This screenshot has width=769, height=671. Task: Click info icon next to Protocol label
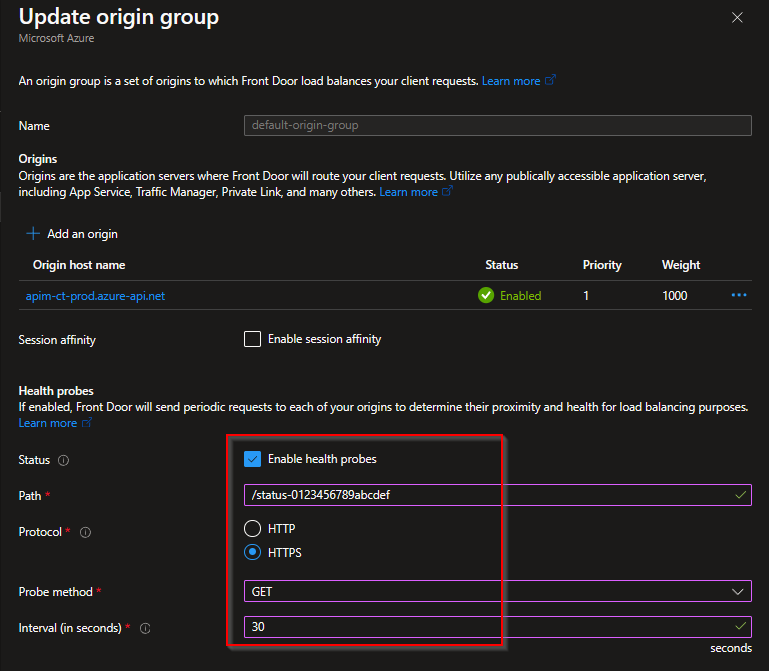[x=85, y=532]
